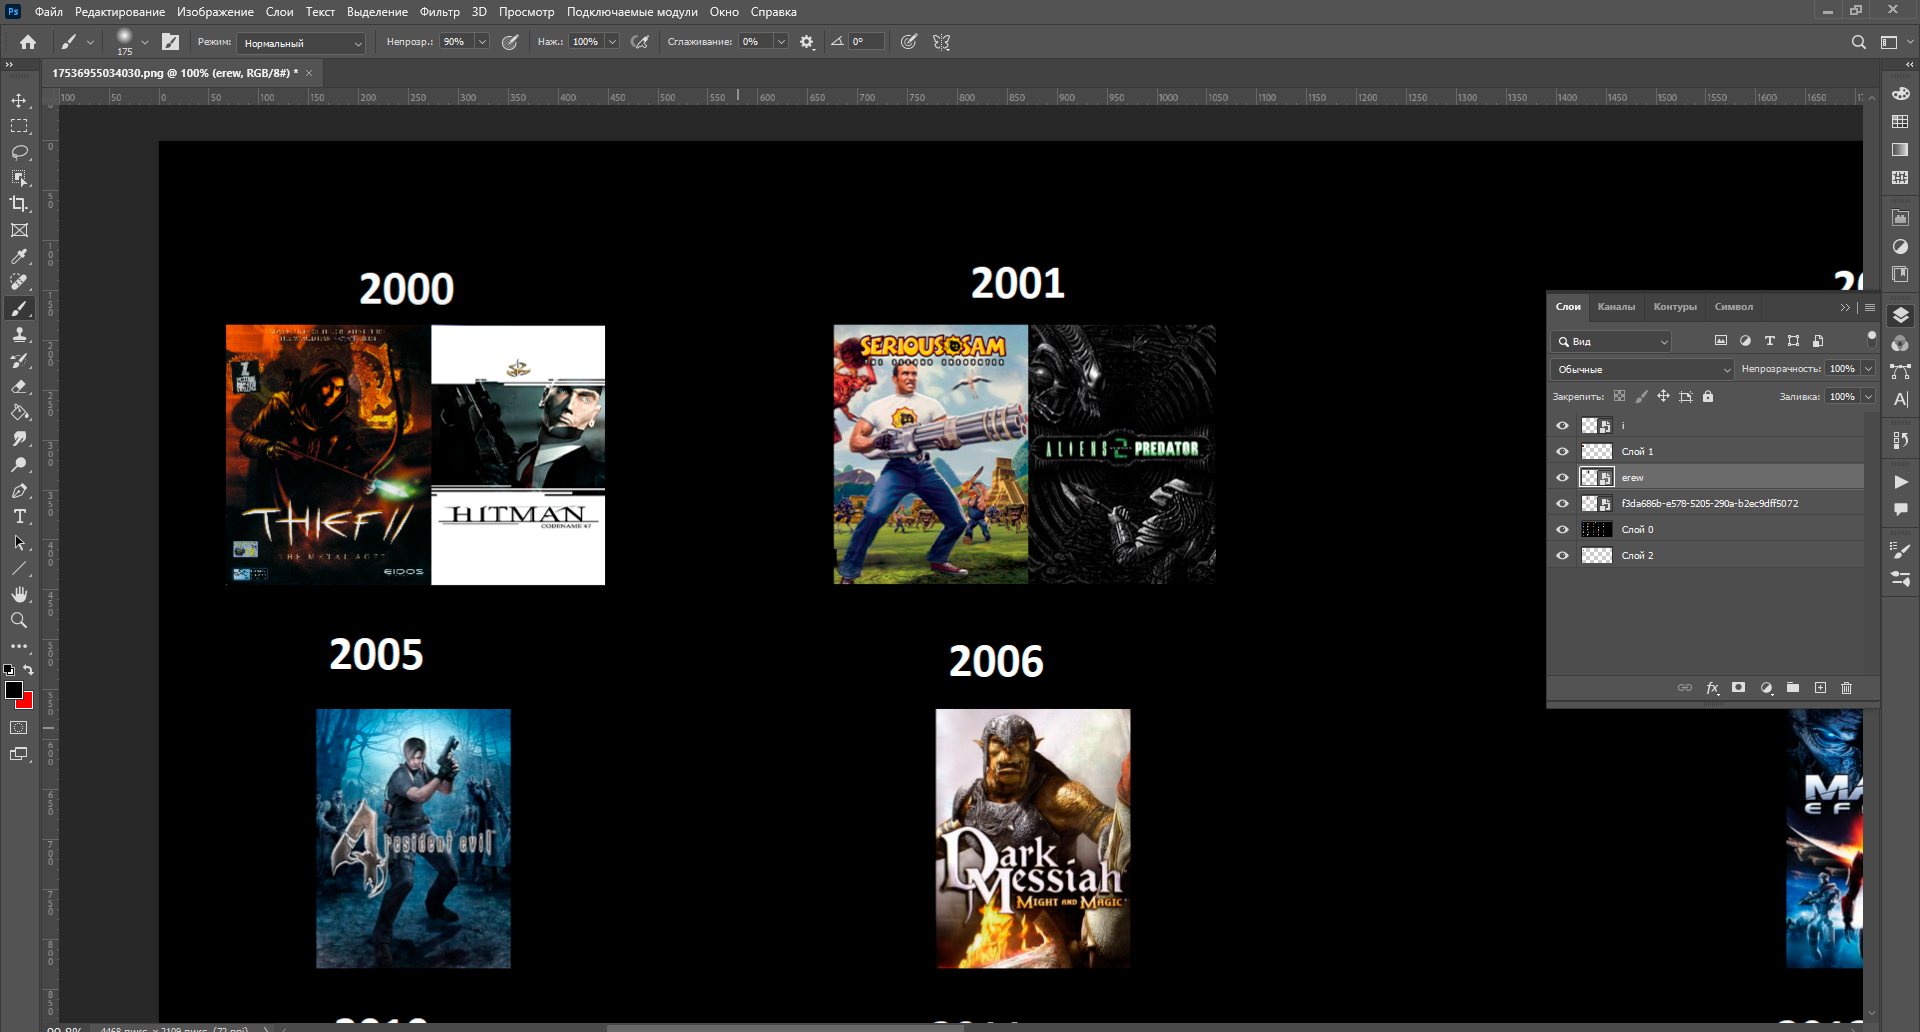Add a layer mask
Viewport: 1920px width, 1032px height.
pos(1739,688)
